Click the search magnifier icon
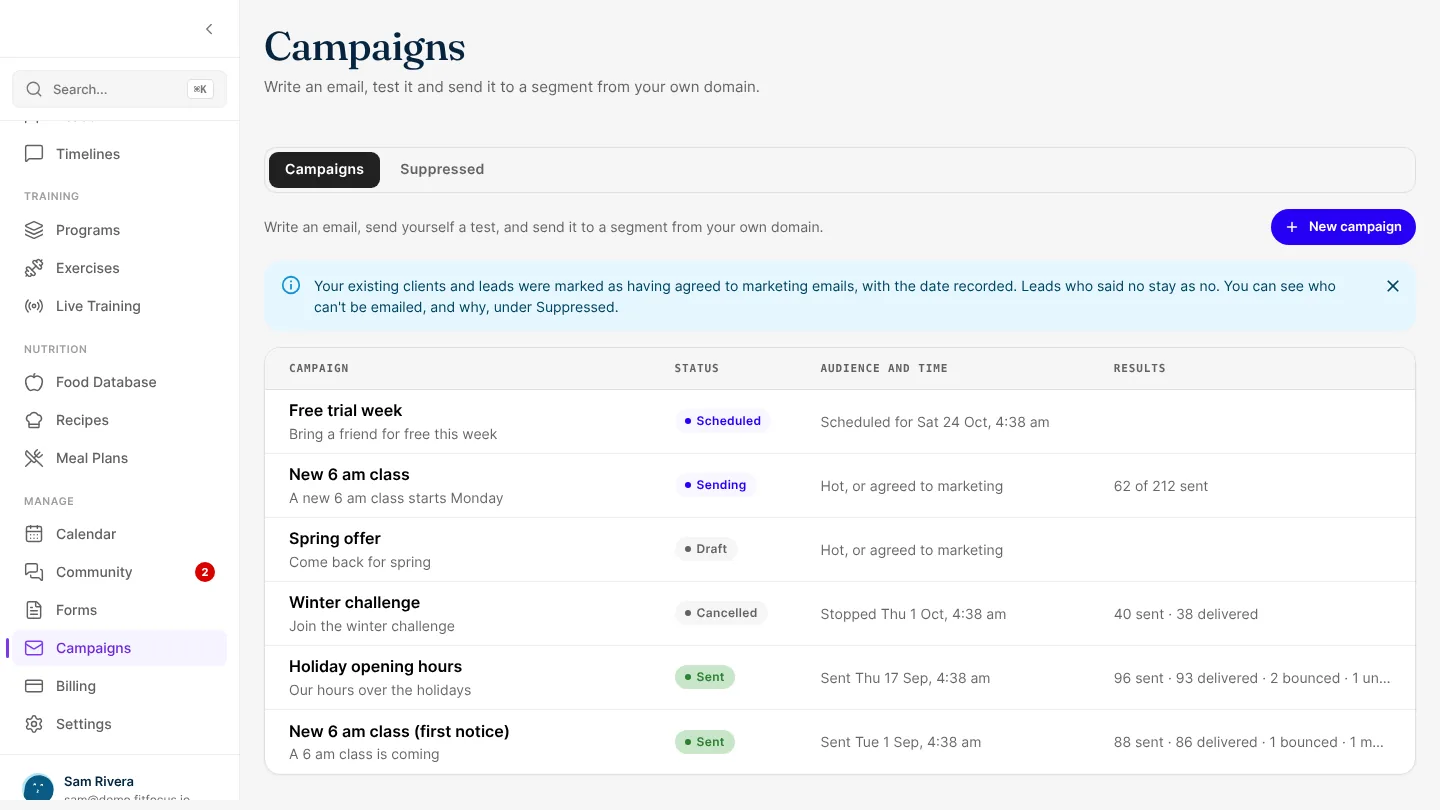Image resolution: width=1440 pixels, height=810 pixels. click(x=34, y=89)
